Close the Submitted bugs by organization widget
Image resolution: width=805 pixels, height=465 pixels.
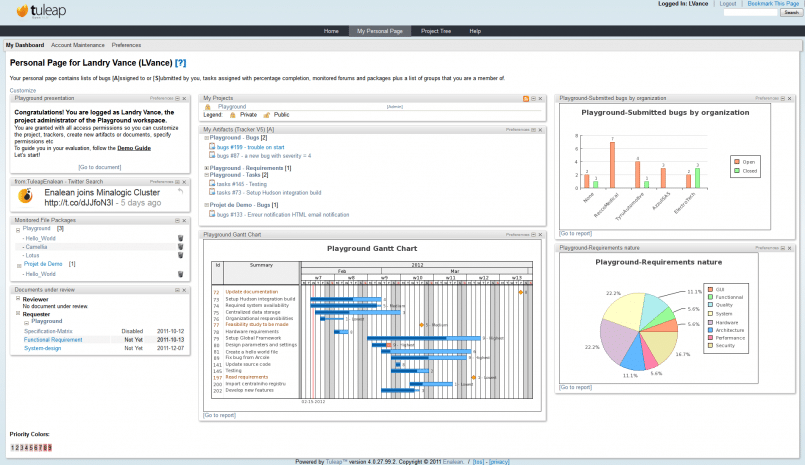pos(790,99)
